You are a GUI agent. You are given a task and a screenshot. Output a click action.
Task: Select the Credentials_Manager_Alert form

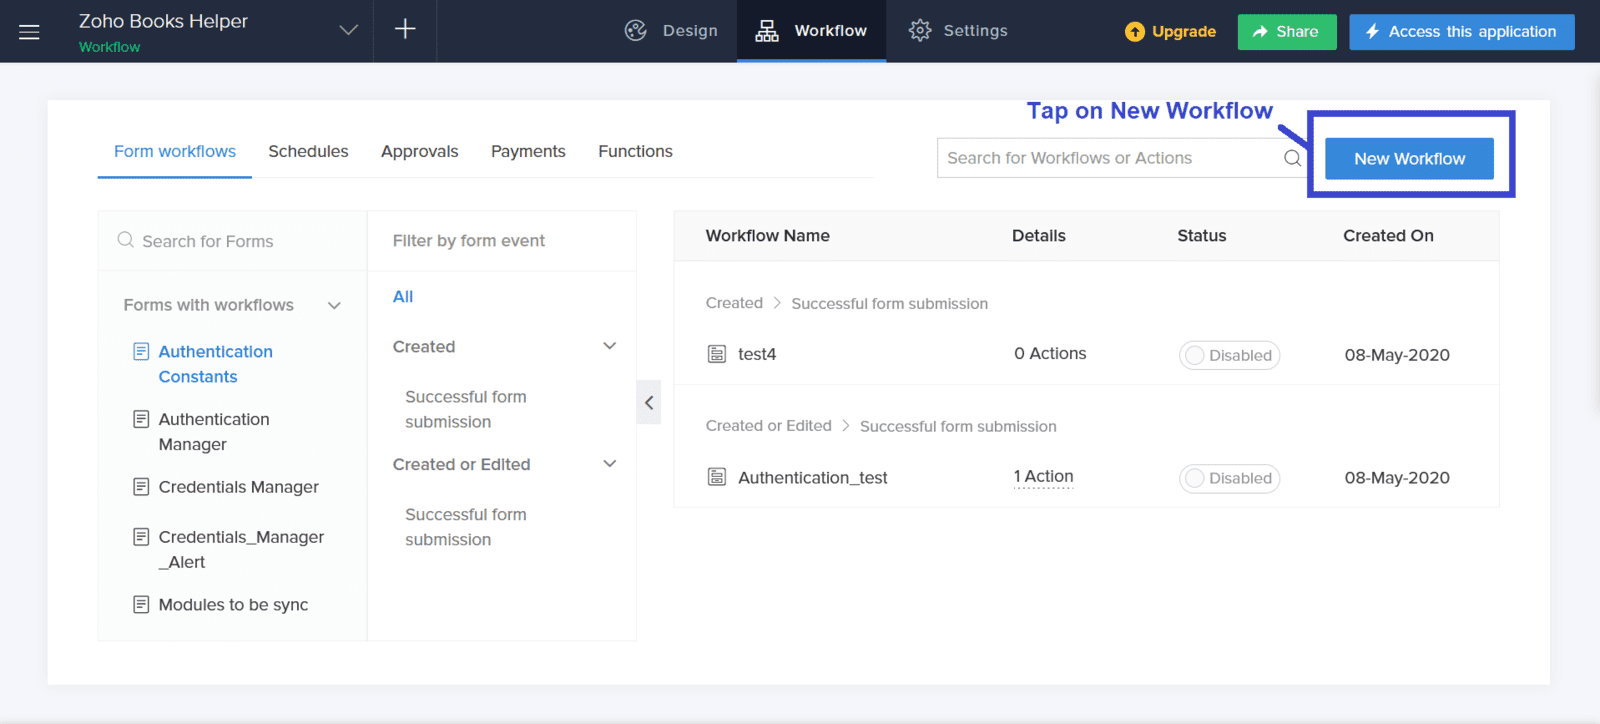(241, 549)
